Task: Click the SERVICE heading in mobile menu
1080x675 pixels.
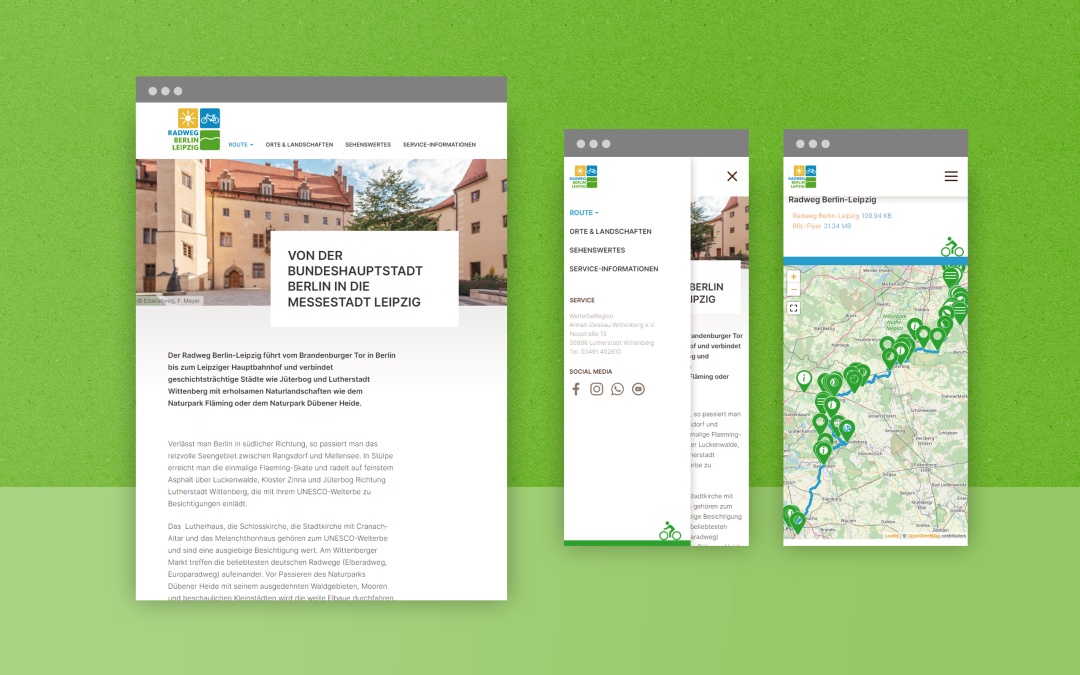Action: (x=582, y=300)
